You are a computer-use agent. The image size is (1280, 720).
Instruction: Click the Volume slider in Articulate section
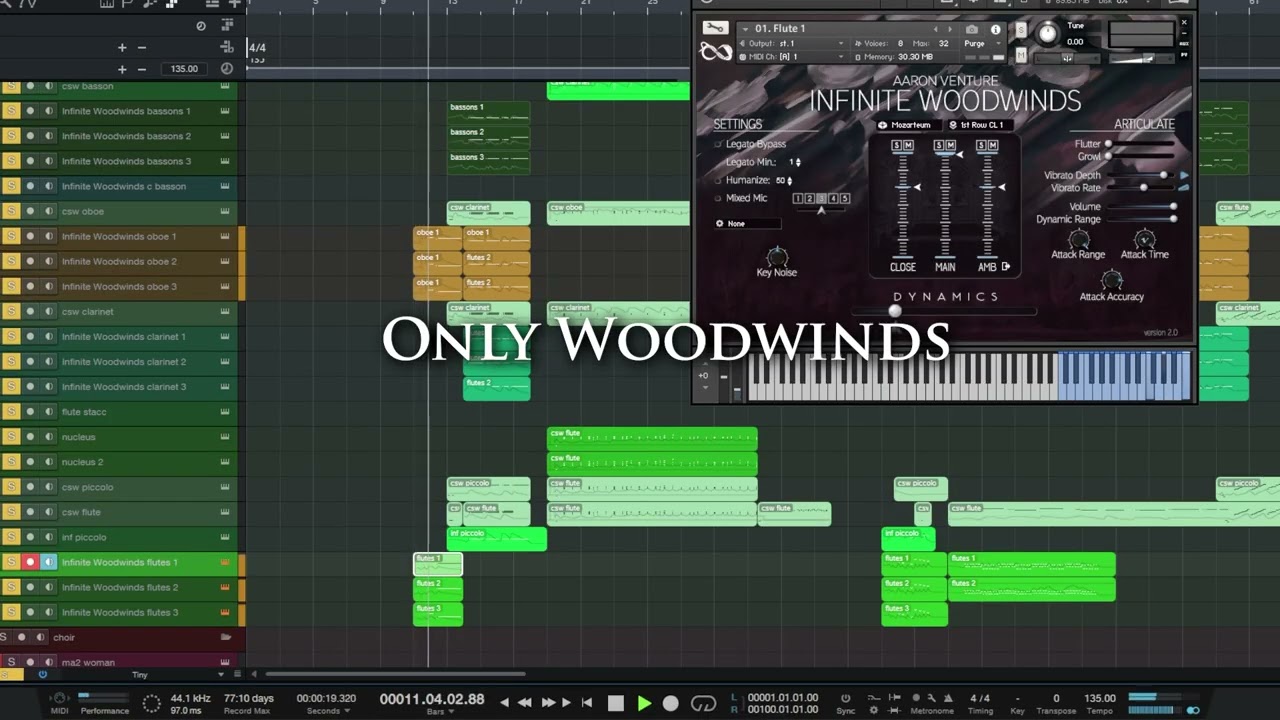pos(1140,207)
